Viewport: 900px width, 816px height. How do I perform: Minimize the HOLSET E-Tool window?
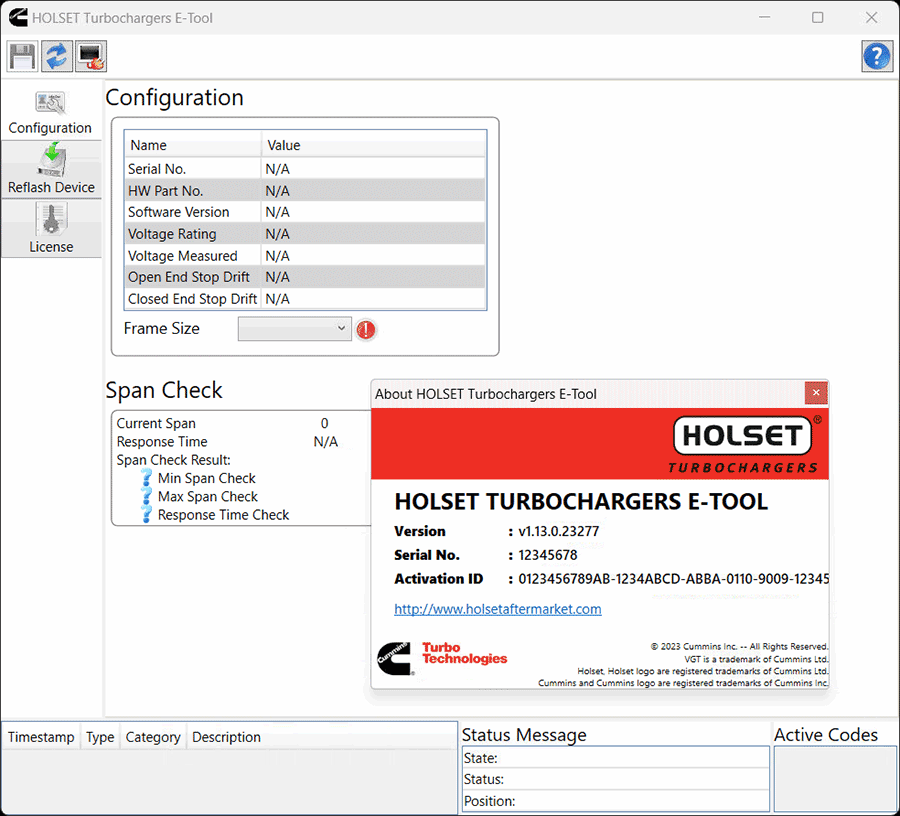click(x=765, y=18)
